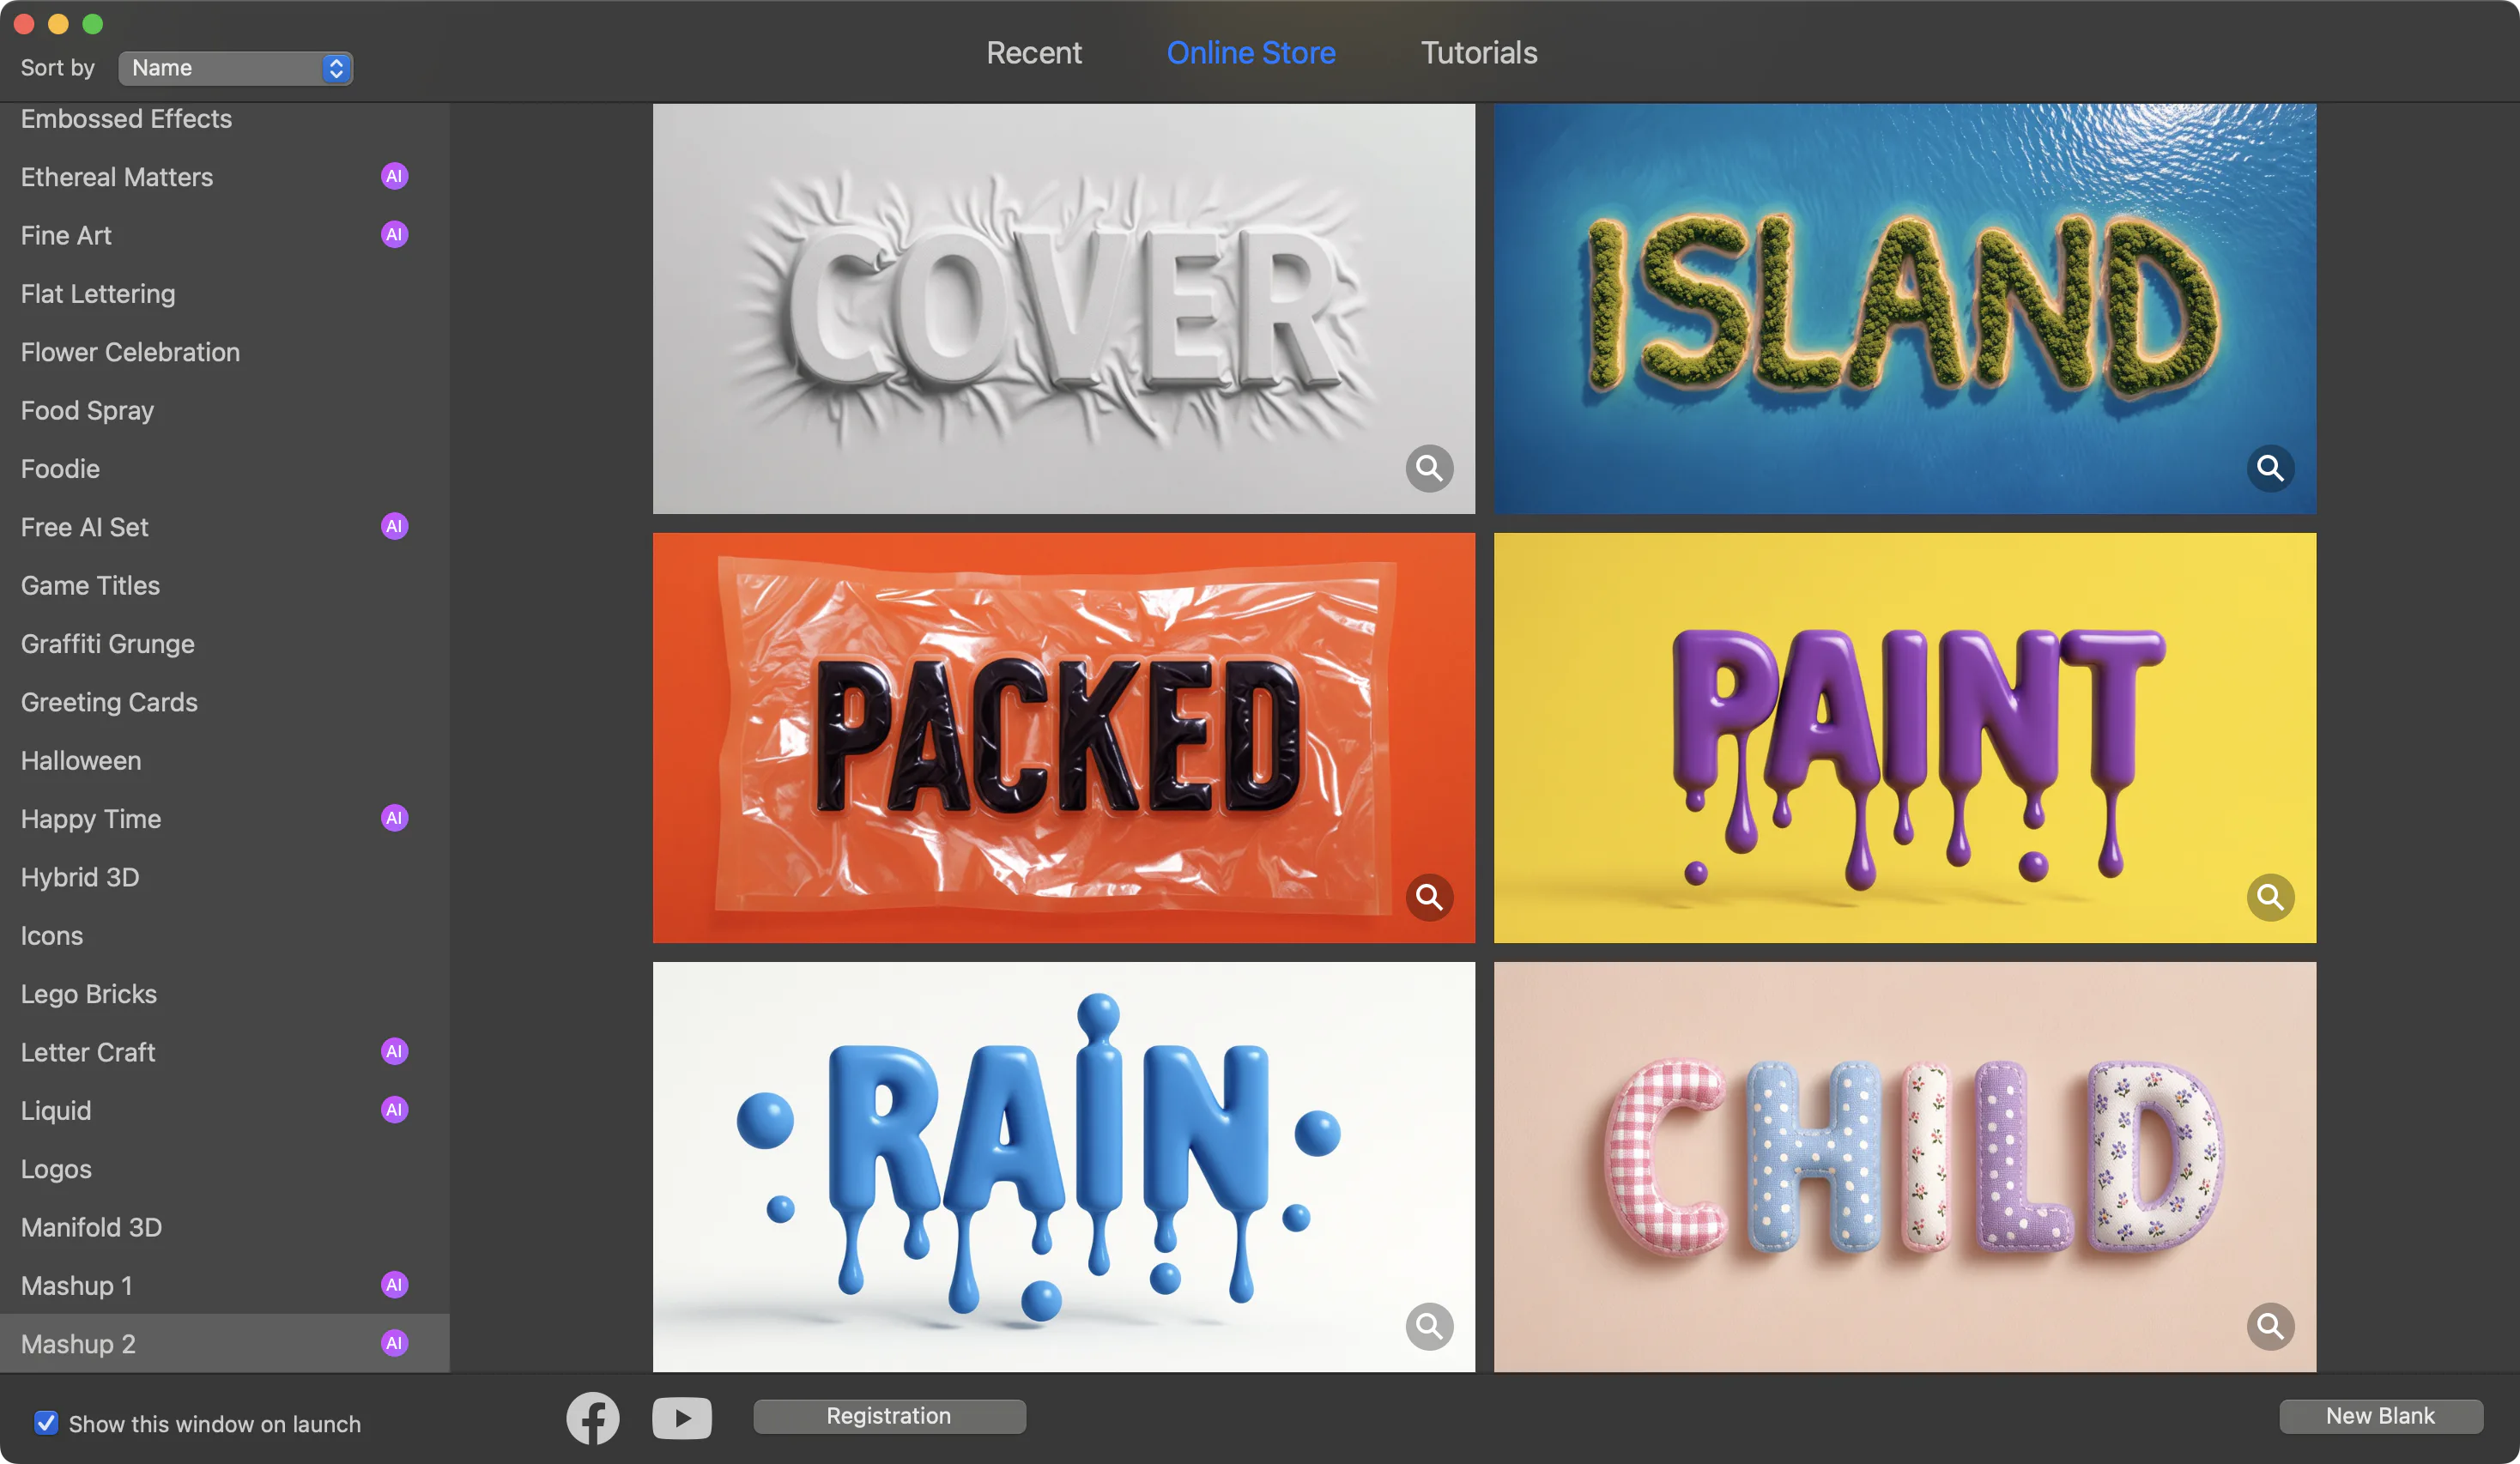Viewport: 2520px width, 1464px height.
Task: Choose the PACKED plastic wrap thumbnail
Action: click(1063, 738)
